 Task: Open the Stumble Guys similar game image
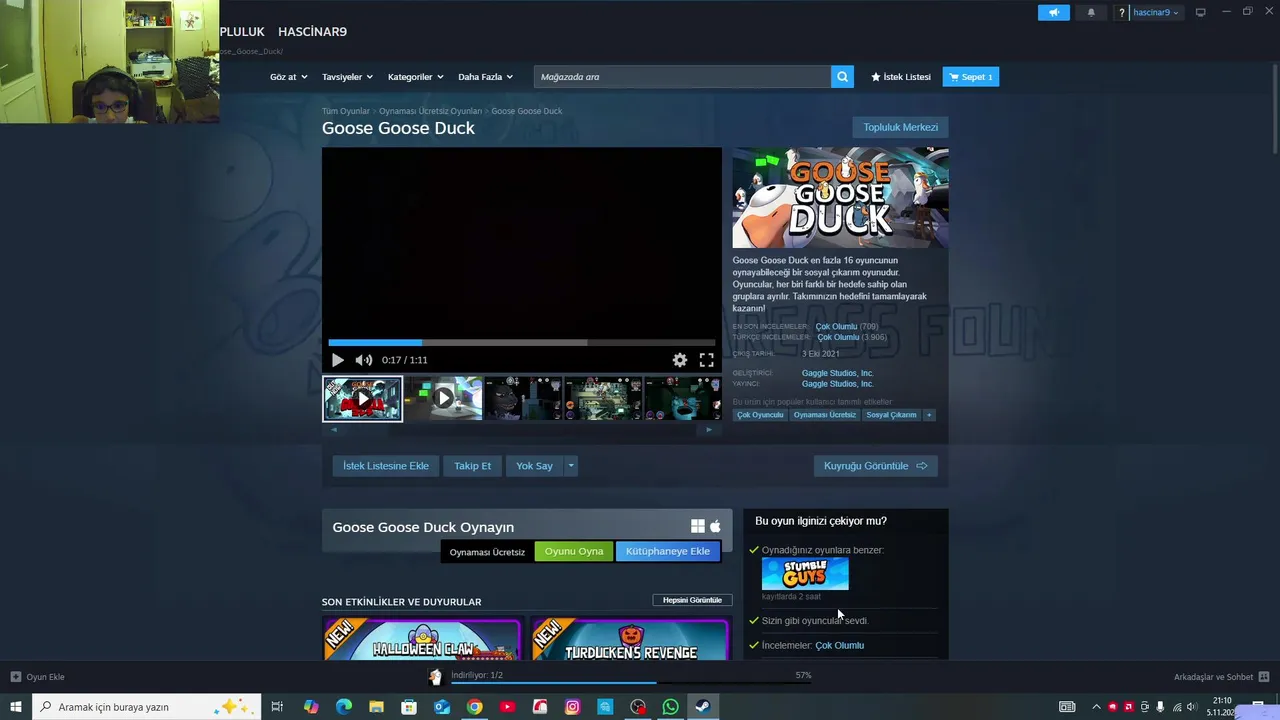(x=805, y=574)
